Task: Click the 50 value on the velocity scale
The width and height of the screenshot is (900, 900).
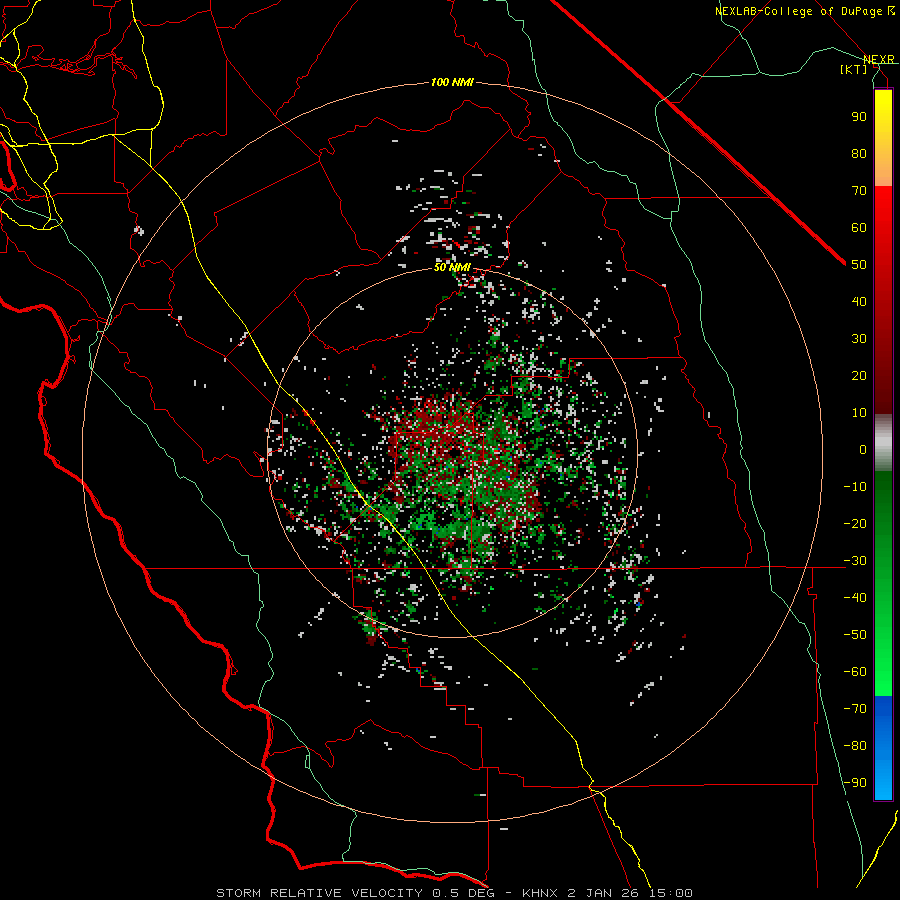Action: (x=859, y=265)
